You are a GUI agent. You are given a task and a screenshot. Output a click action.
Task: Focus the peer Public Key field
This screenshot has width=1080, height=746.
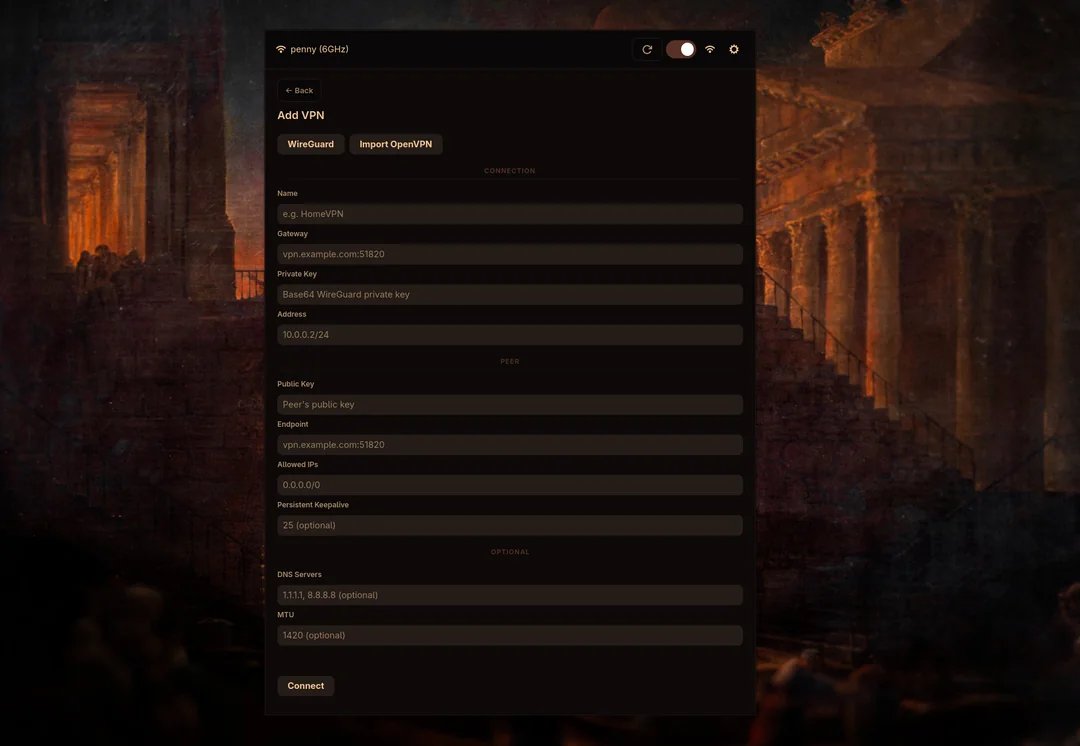(510, 404)
